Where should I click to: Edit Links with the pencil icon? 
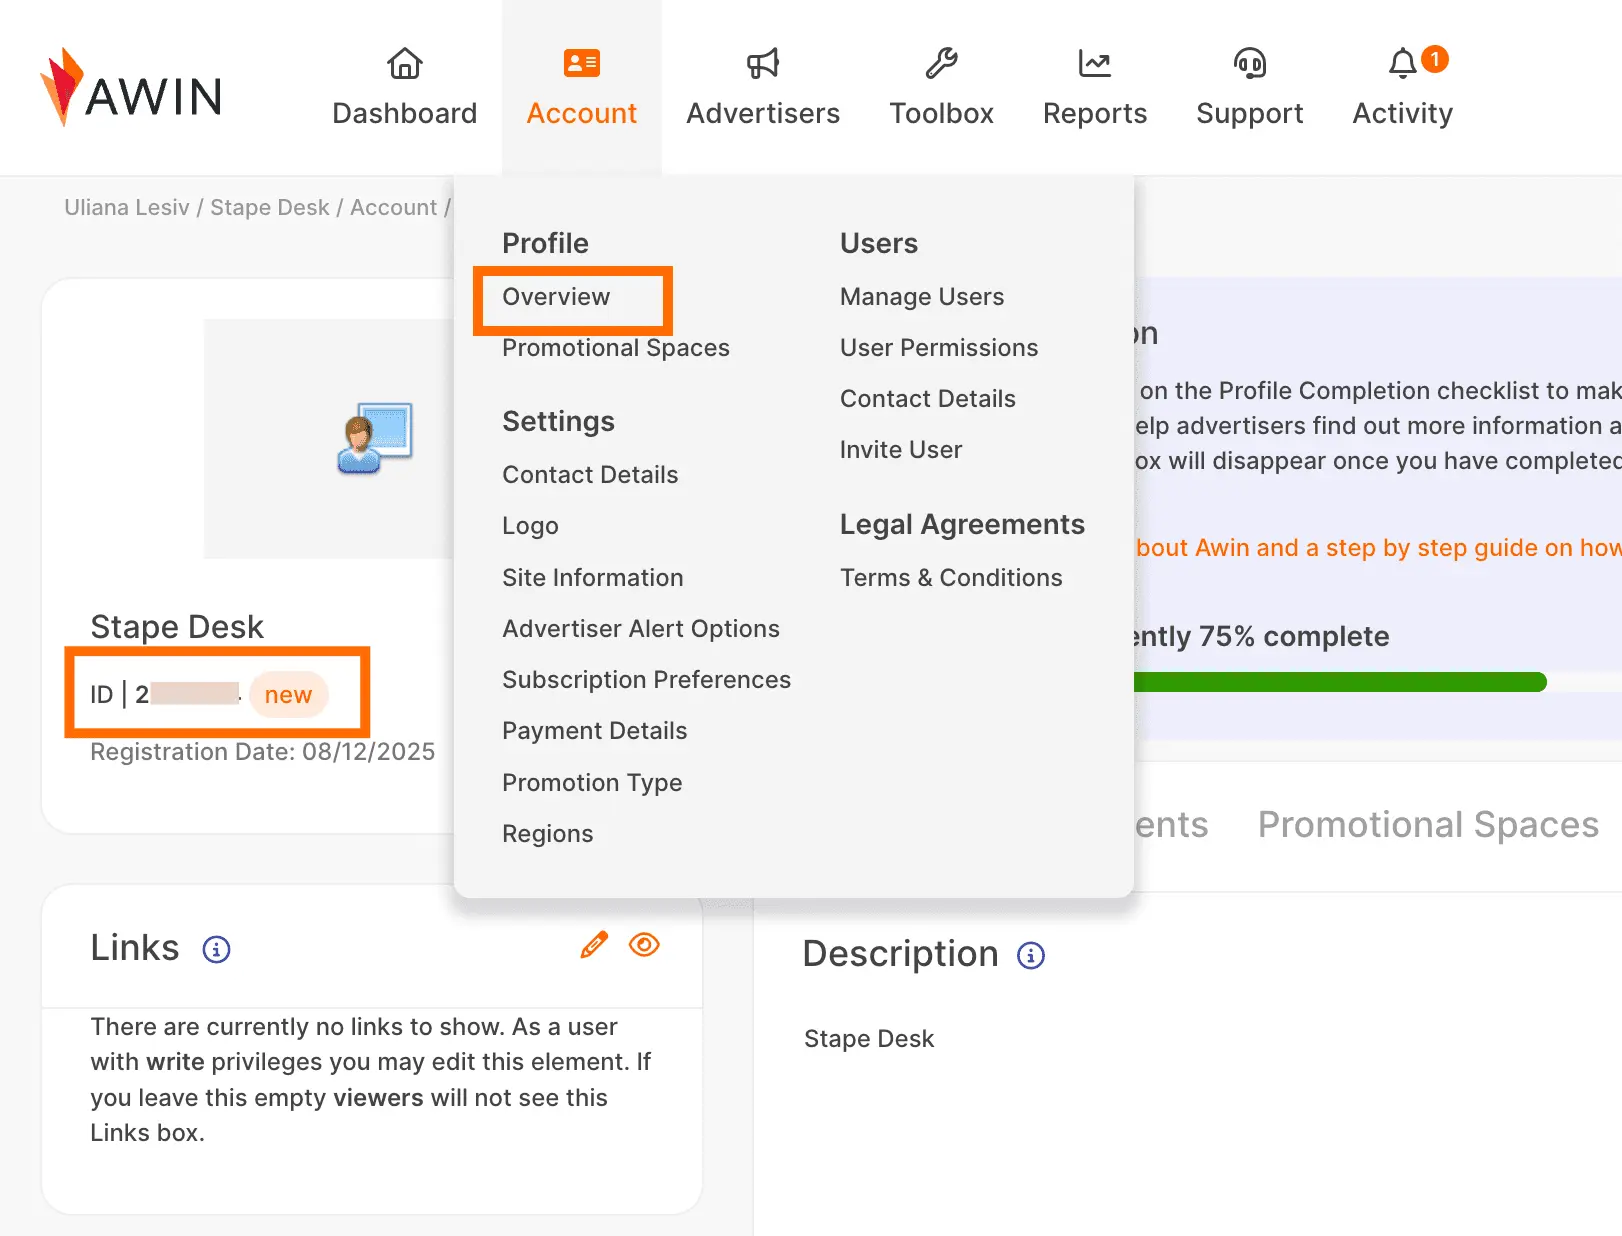point(594,945)
